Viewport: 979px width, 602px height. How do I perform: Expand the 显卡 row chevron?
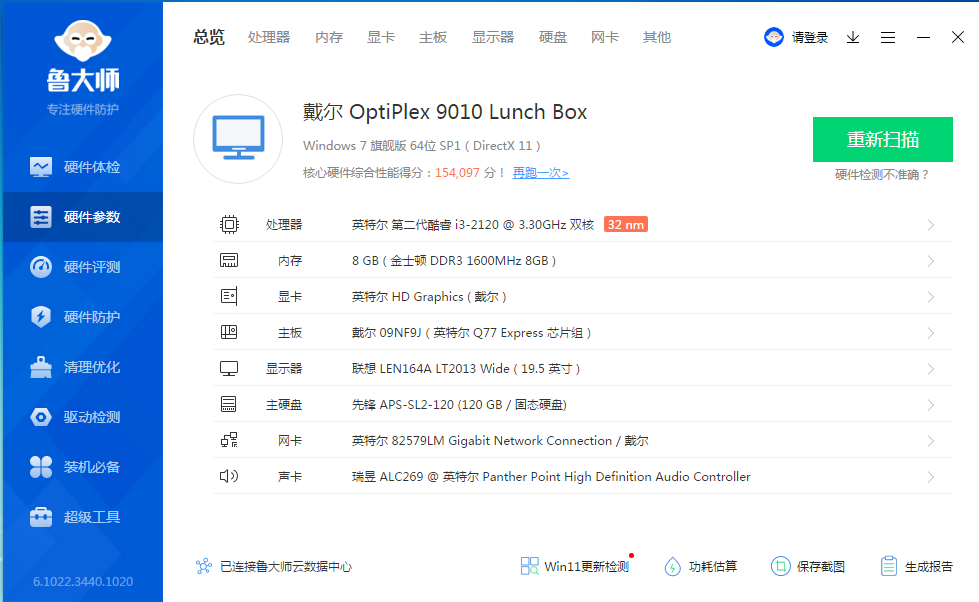pyautogui.click(x=930, y=297)
